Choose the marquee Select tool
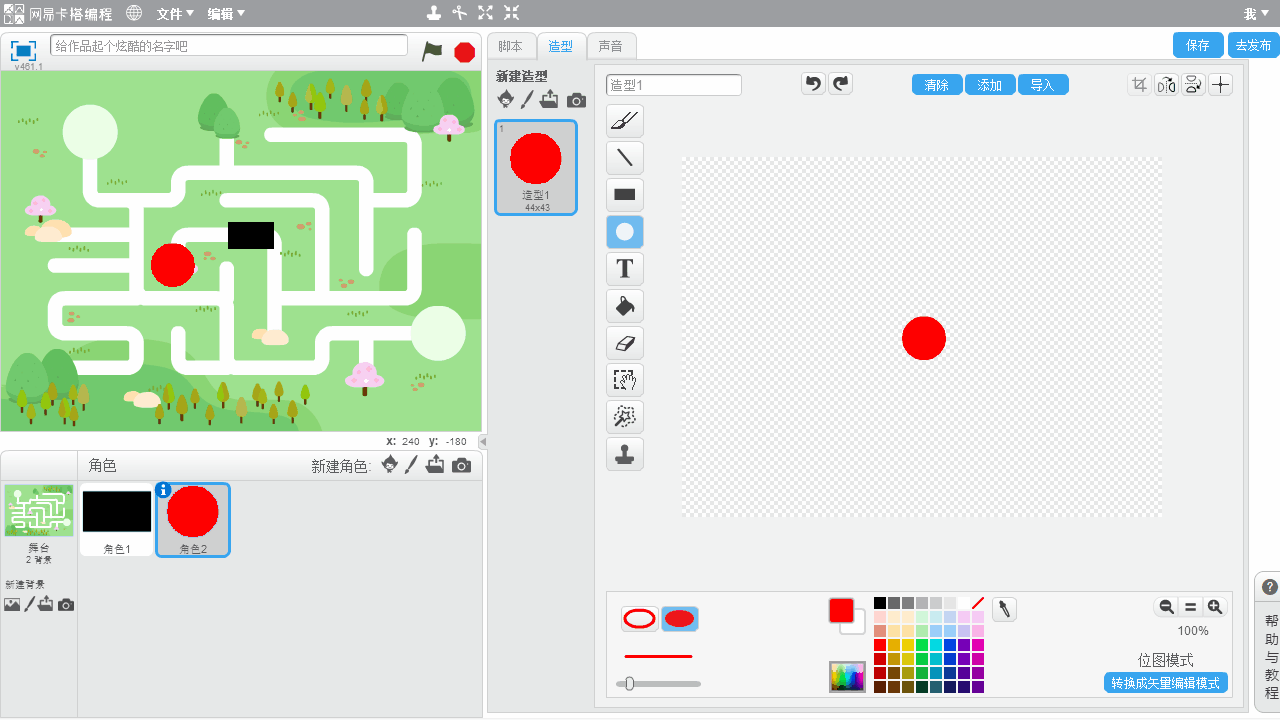Image resolution: width=1280 pixels, height=720 pixels. point(625,380)
